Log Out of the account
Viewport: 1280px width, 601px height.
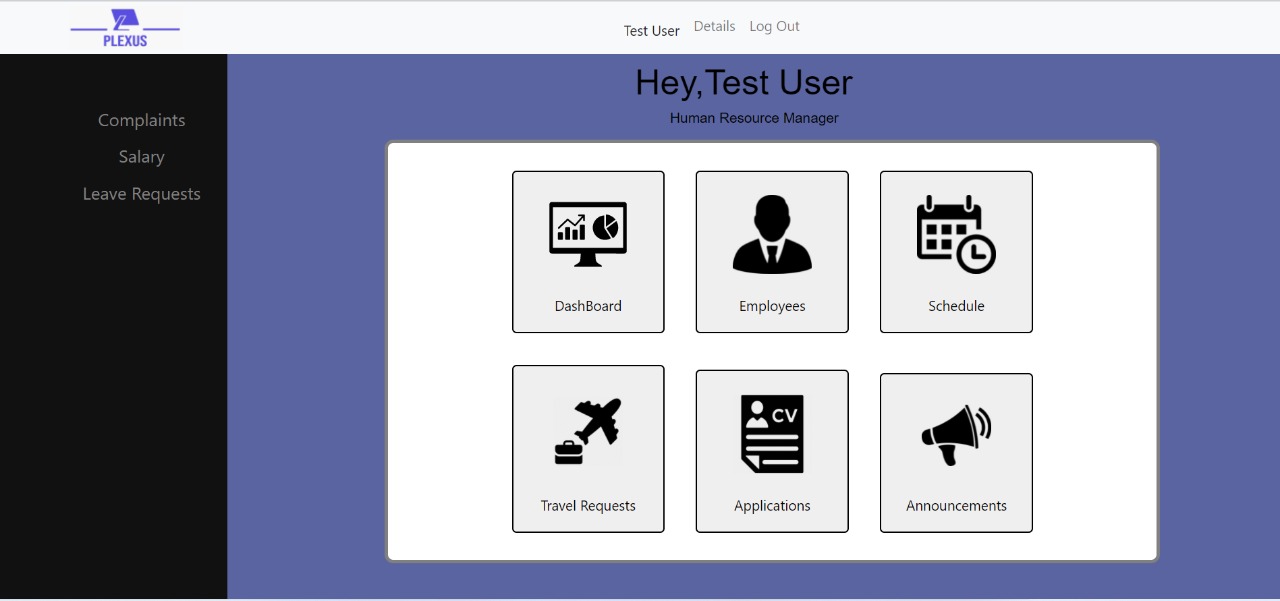click(774, 26)
